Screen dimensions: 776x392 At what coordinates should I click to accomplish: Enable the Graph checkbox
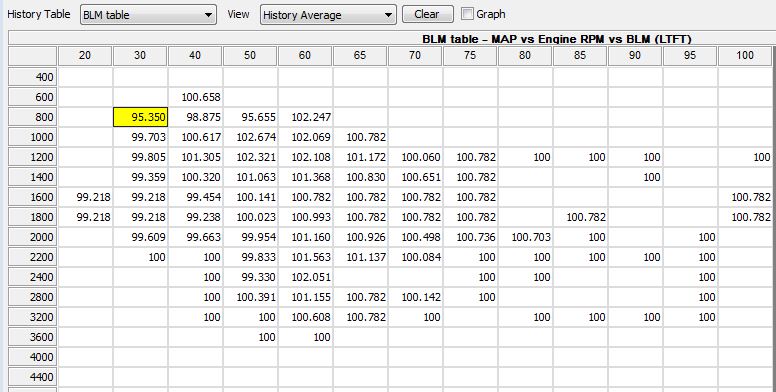467,14
